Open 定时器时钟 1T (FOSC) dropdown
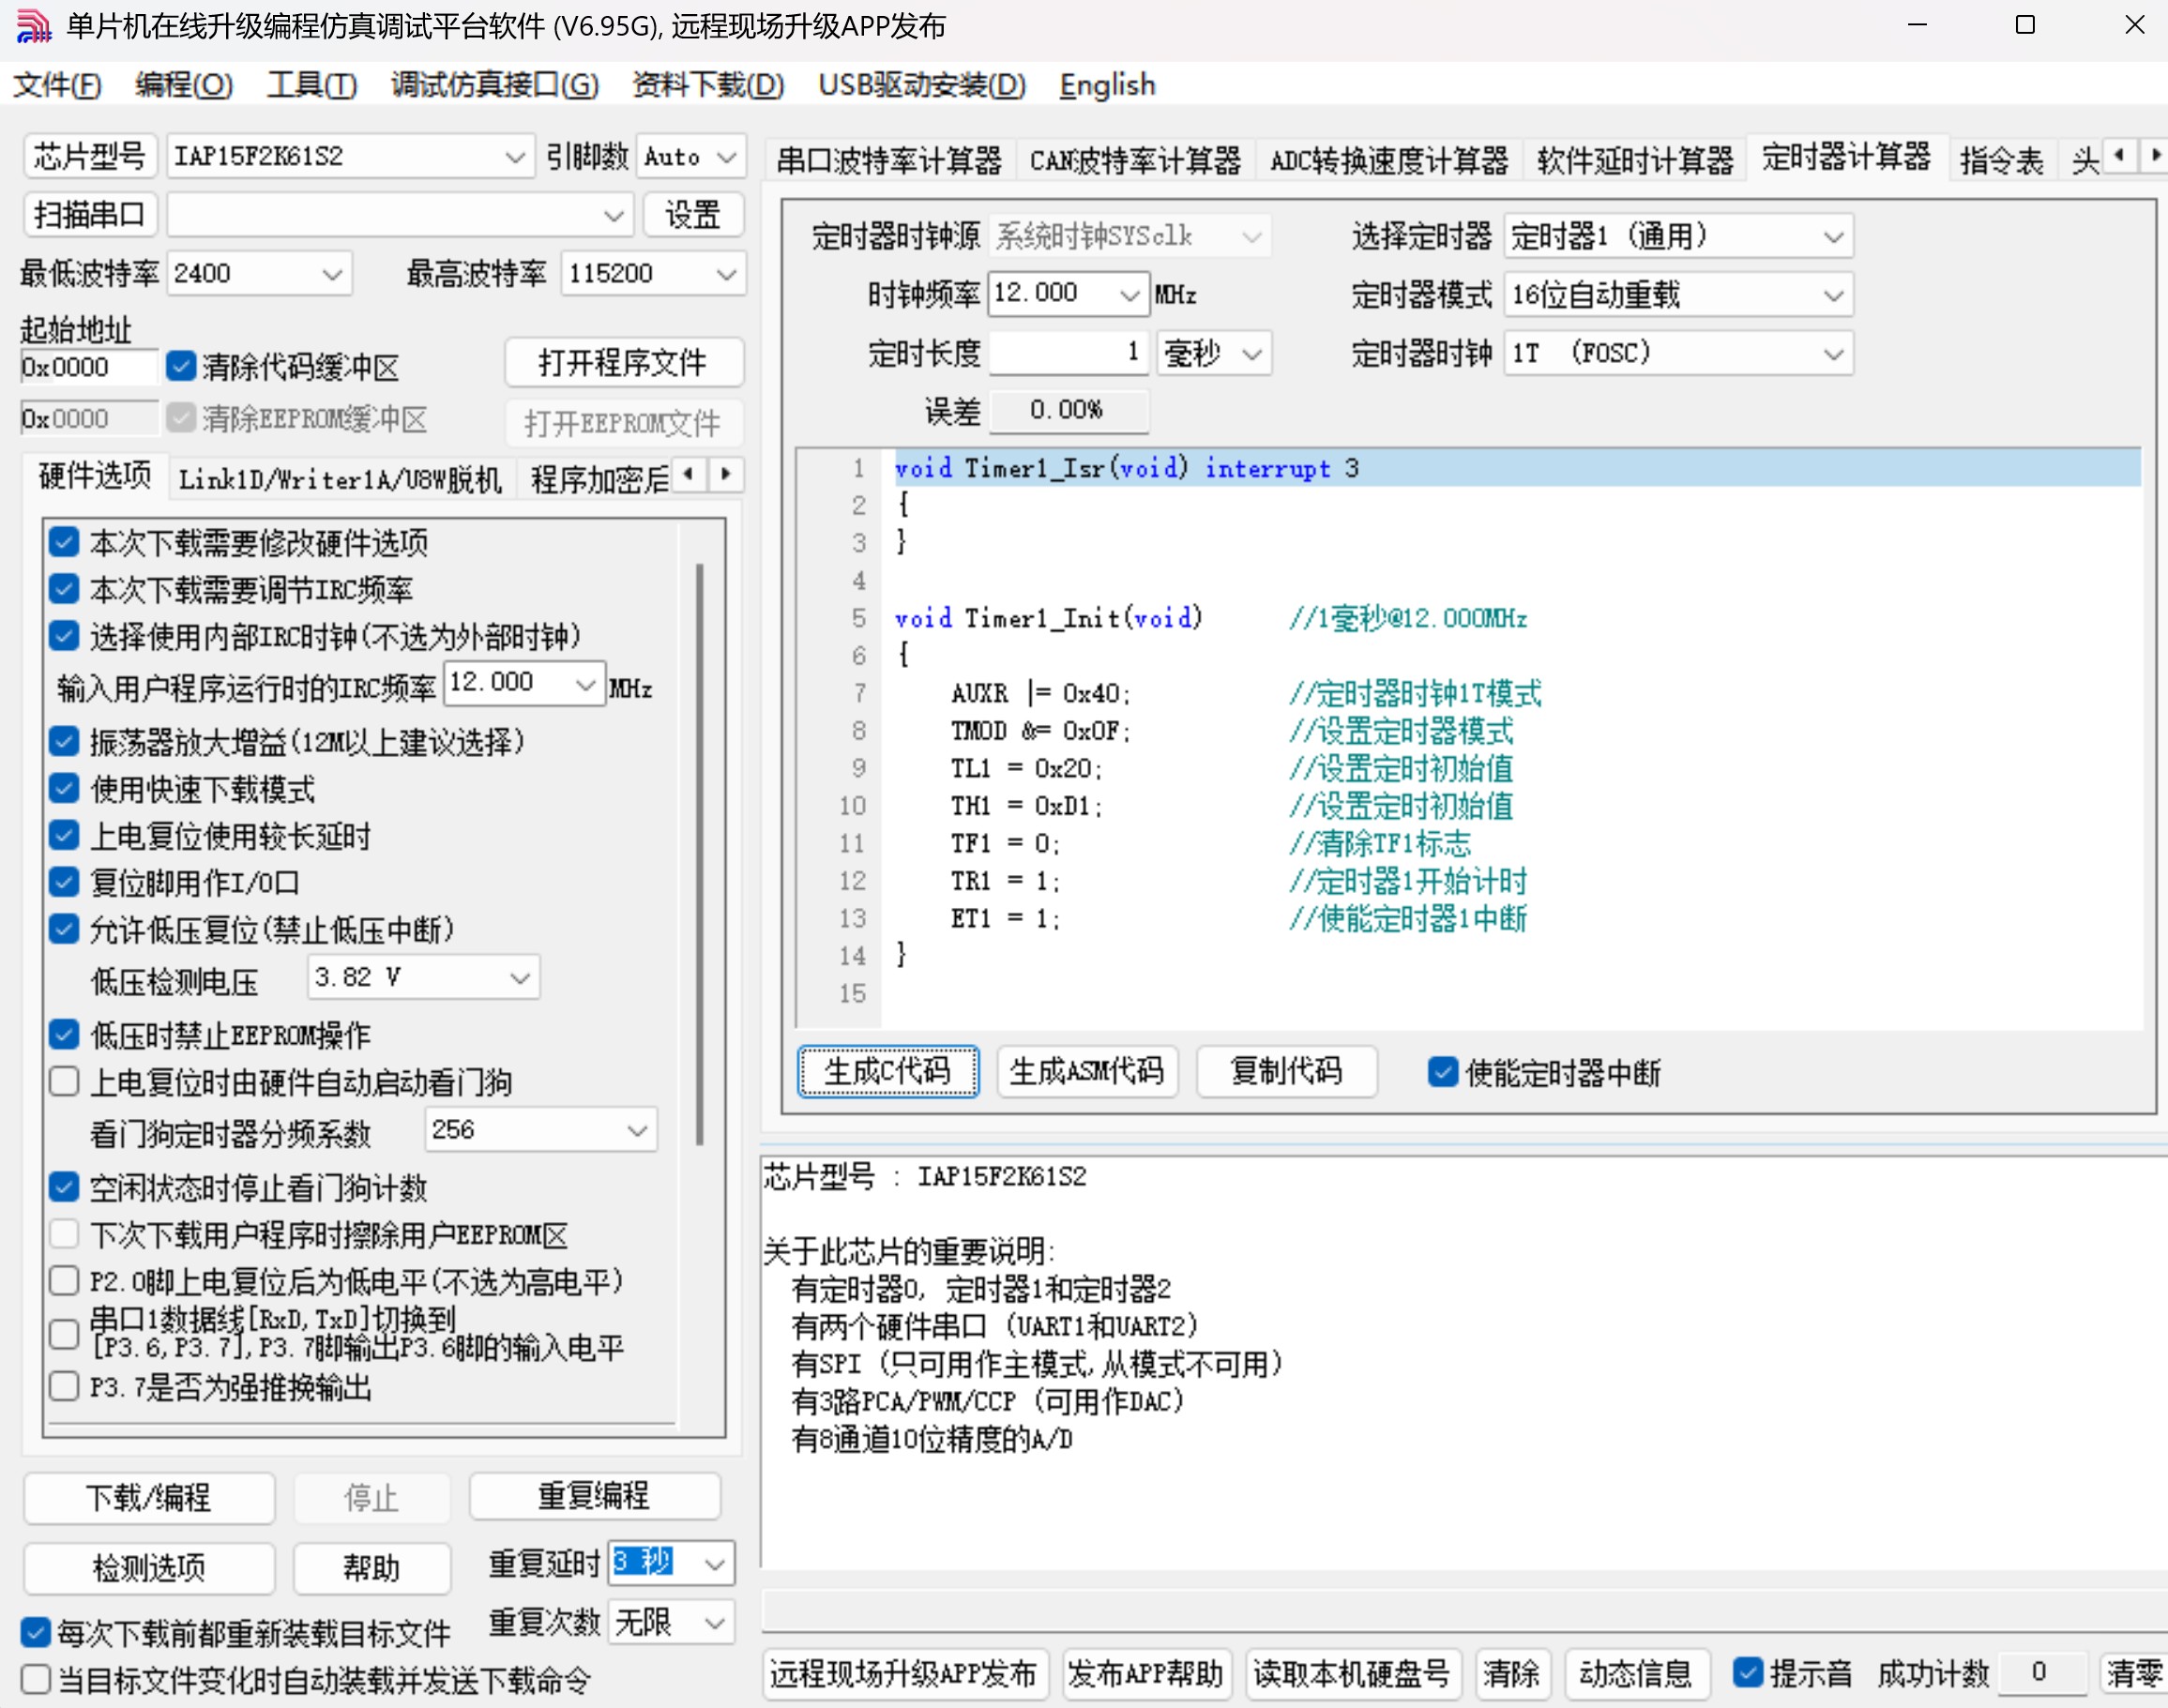The image size is (2168, 1708). 1678,353
